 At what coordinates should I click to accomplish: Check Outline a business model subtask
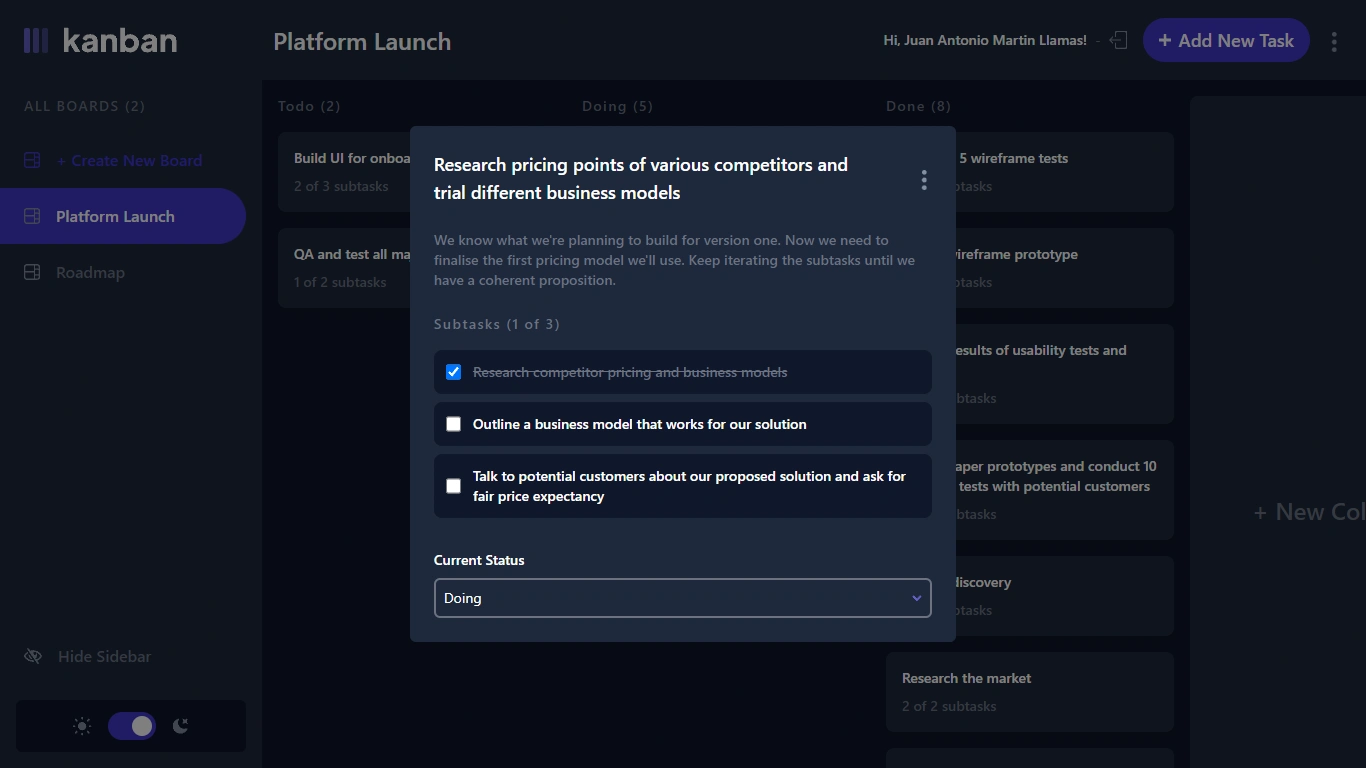pyautogui.click(x=453, y=424)
